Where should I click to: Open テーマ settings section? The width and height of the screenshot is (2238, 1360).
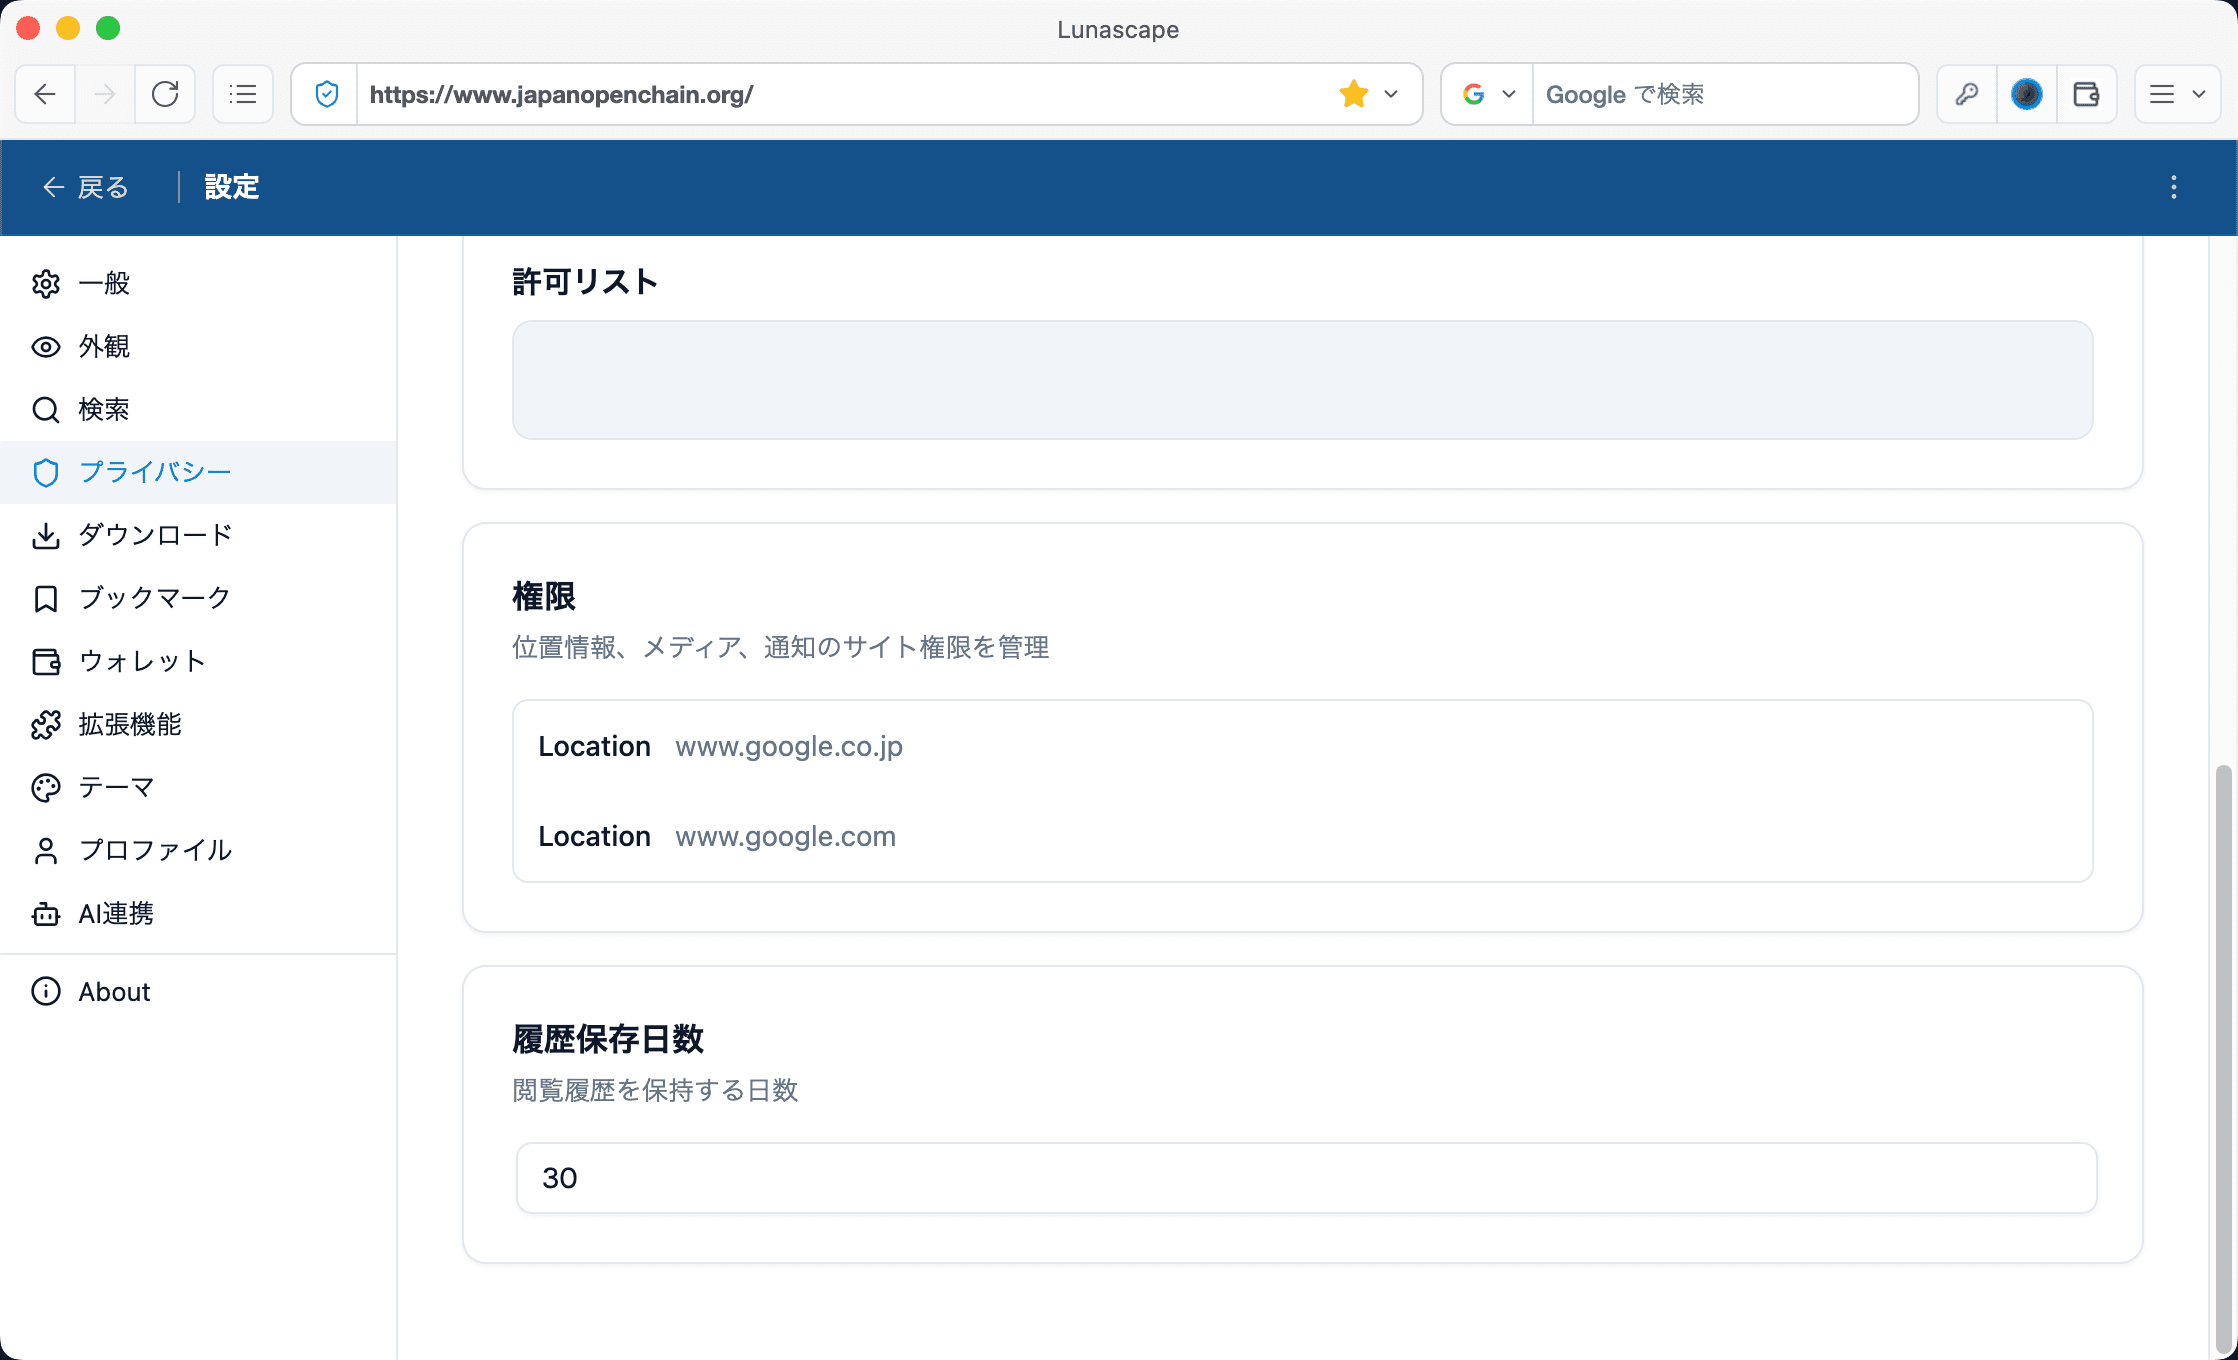tap(198, 787)
